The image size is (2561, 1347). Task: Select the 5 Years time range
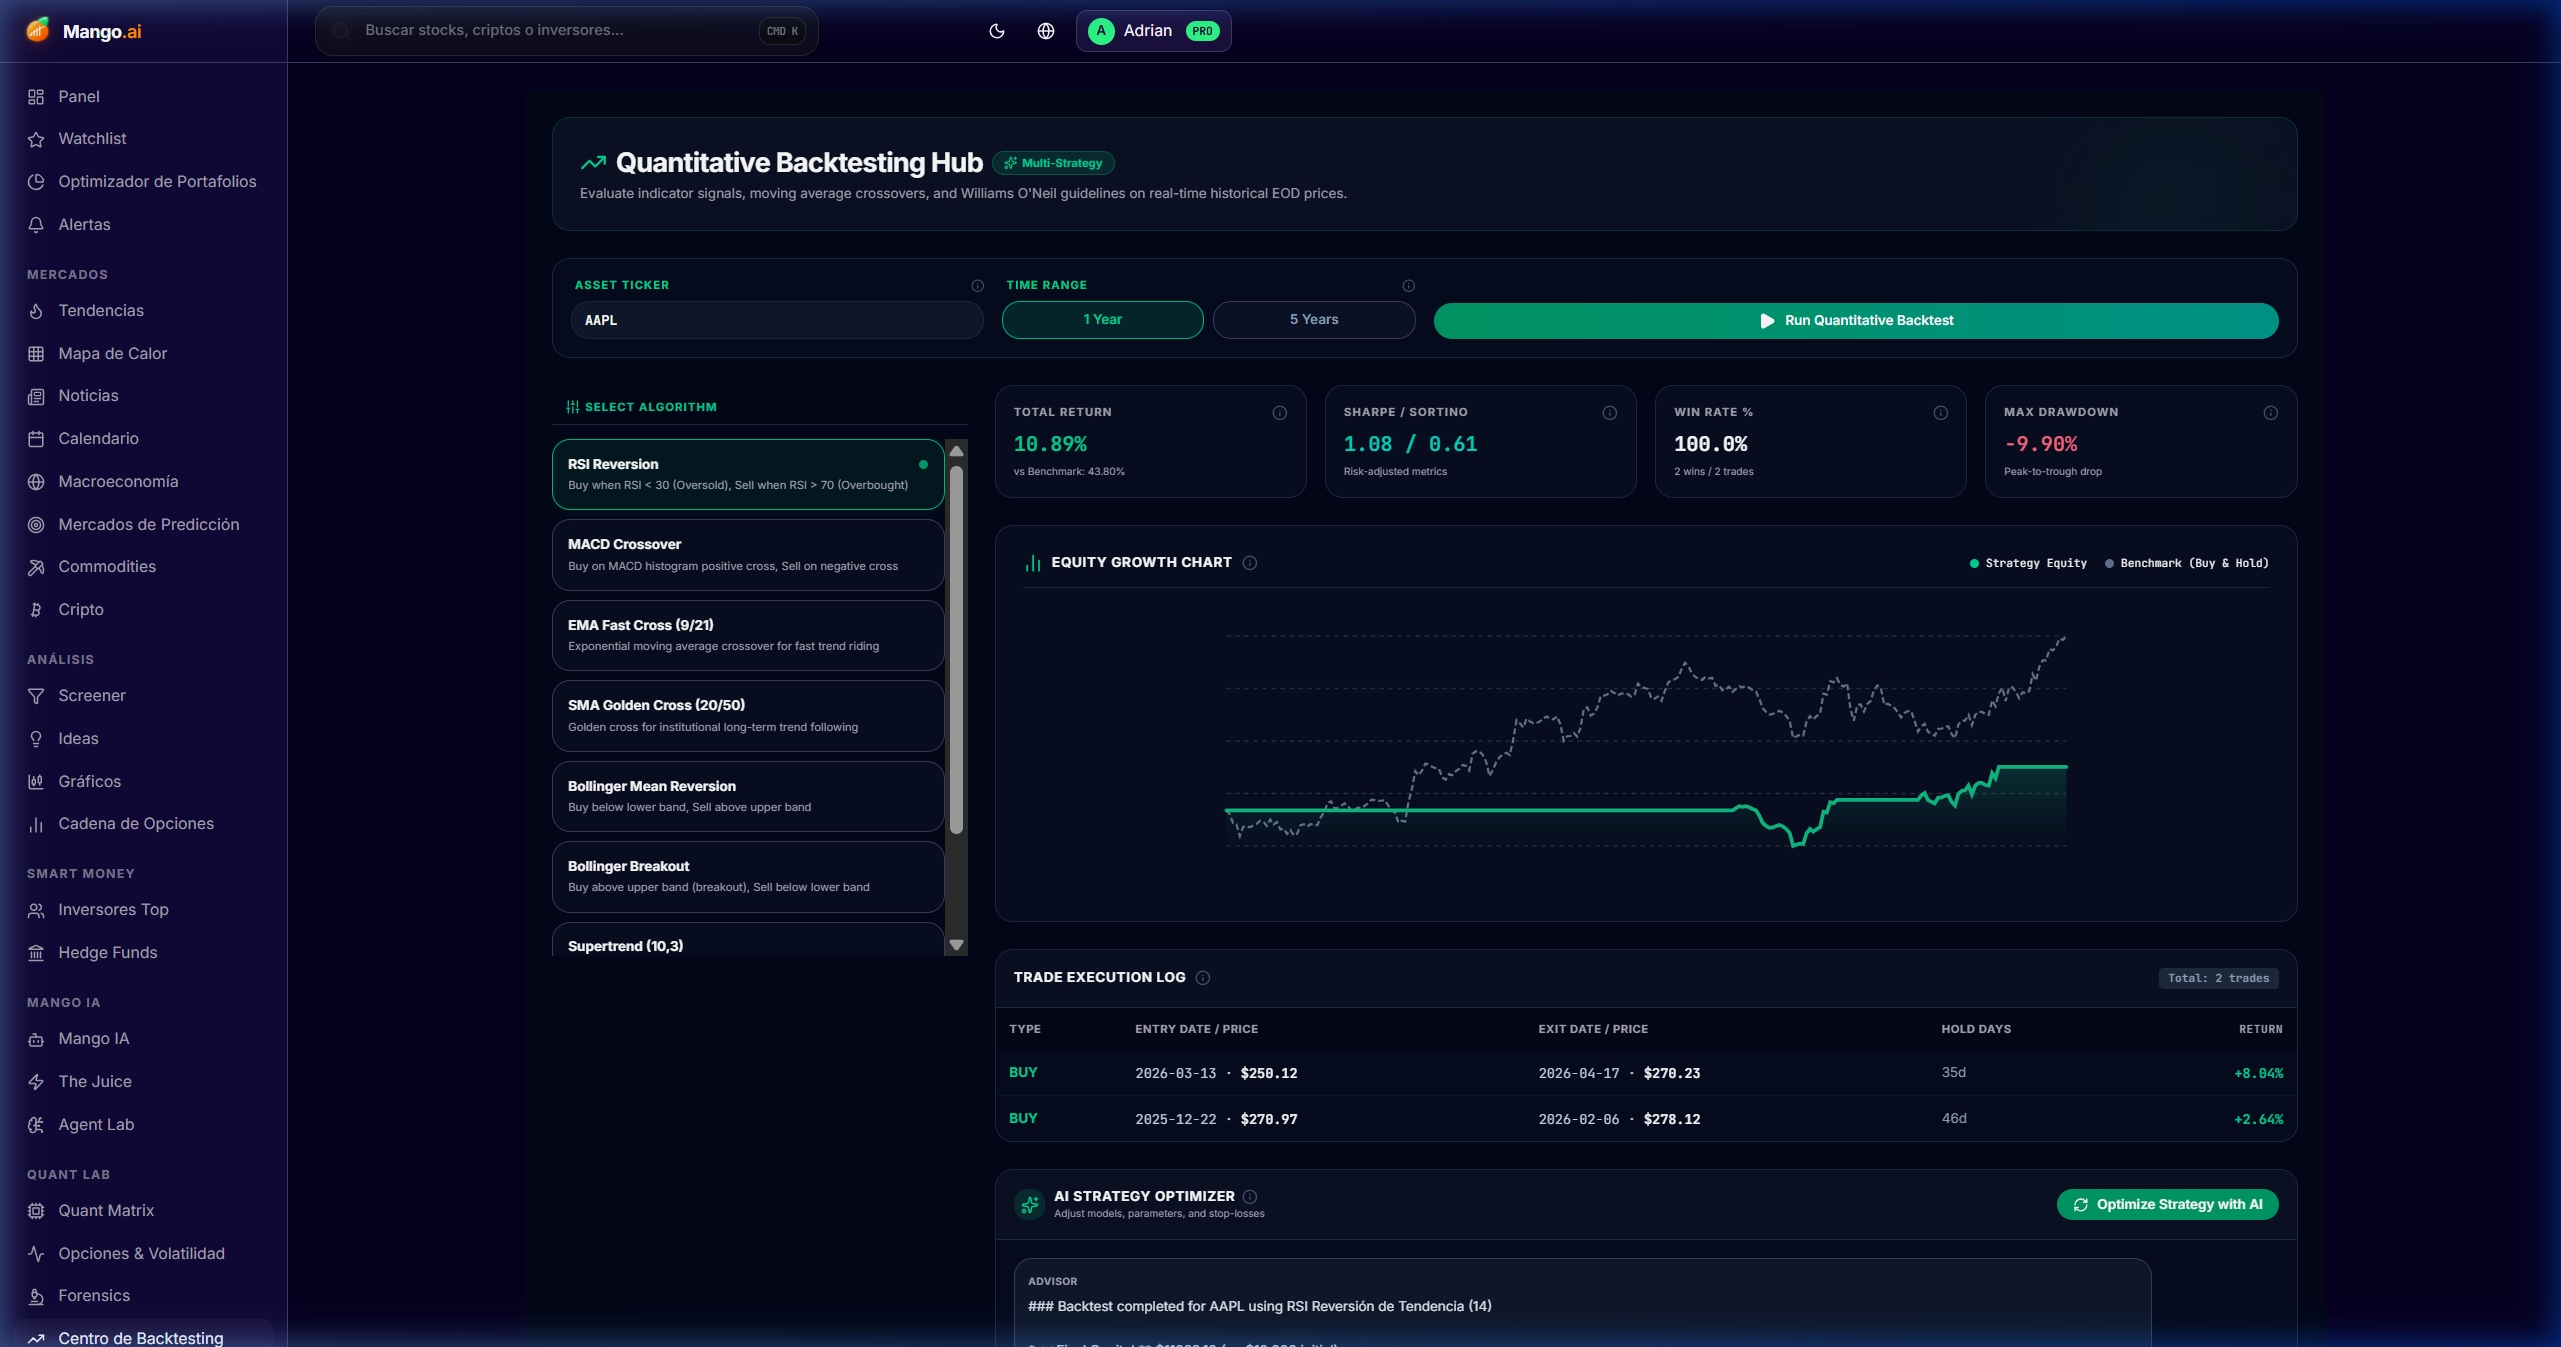click(x=1314, y=320)
